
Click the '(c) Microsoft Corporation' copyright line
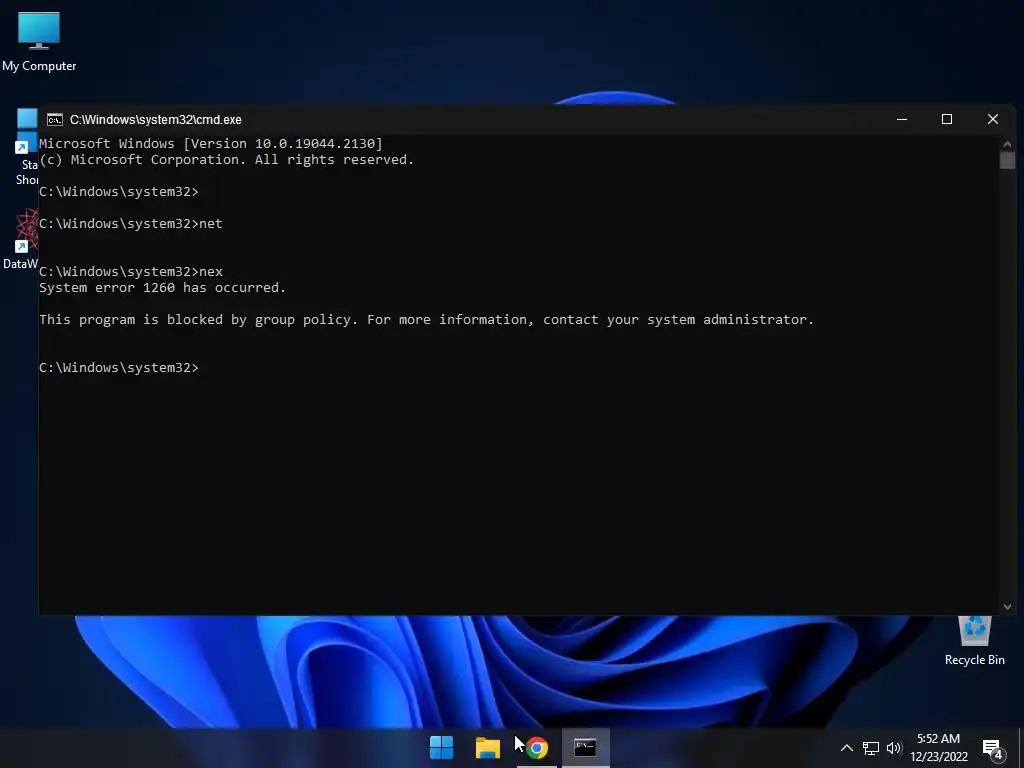pyautogui.click(x=227, y=159)
